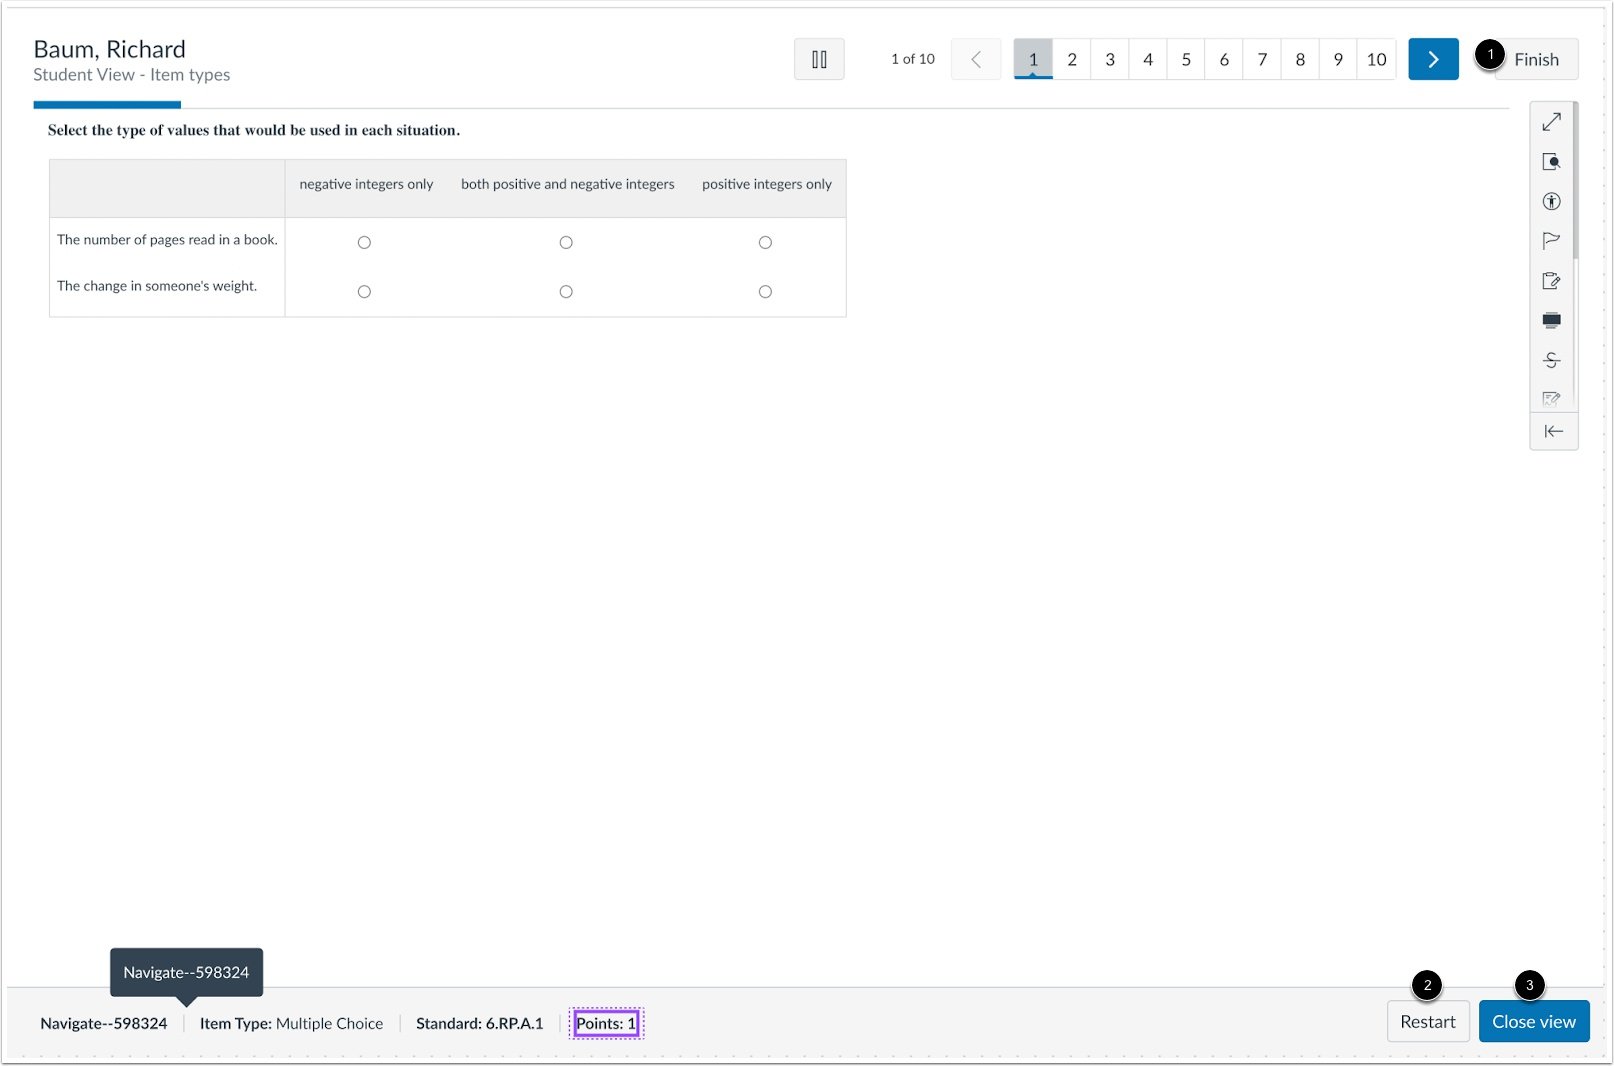Screen dimensions: 1614x1066
Task: Click the tools panel scrollbar
Action: click(x=1575, y=180)
